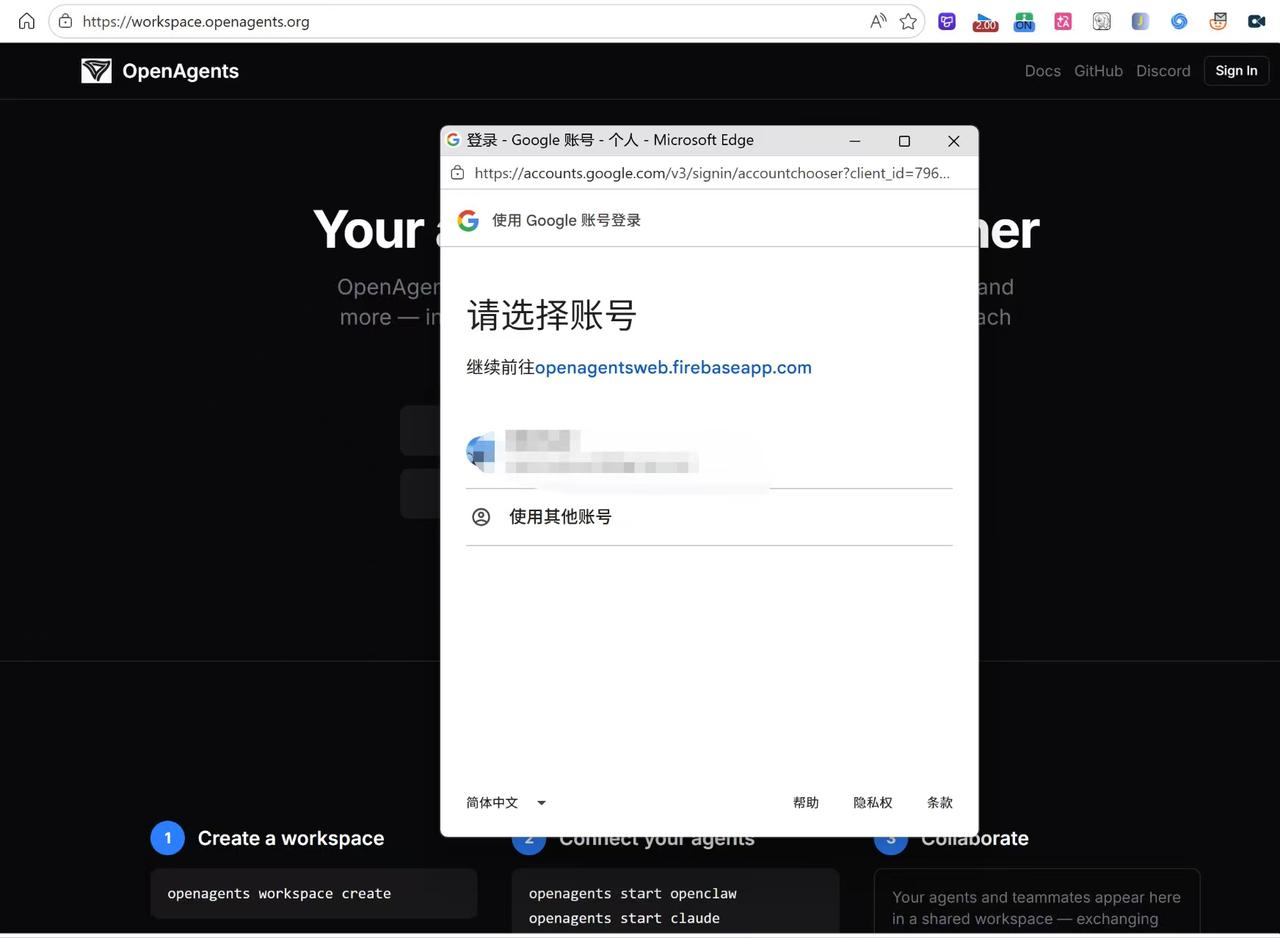Click the OpenAgents logo icon
The image size is (1280, 938).
[96, 70]
